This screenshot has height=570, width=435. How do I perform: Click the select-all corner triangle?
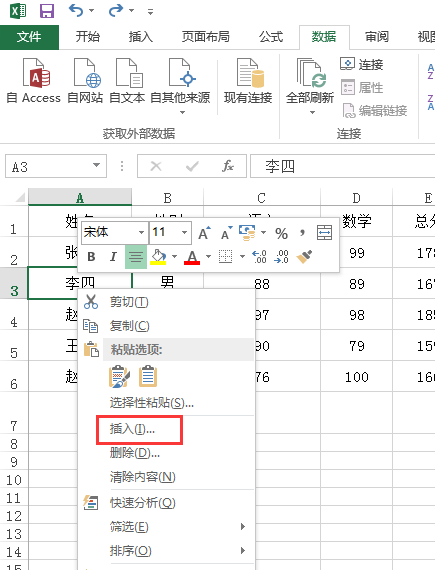click(x=19, y=197)
